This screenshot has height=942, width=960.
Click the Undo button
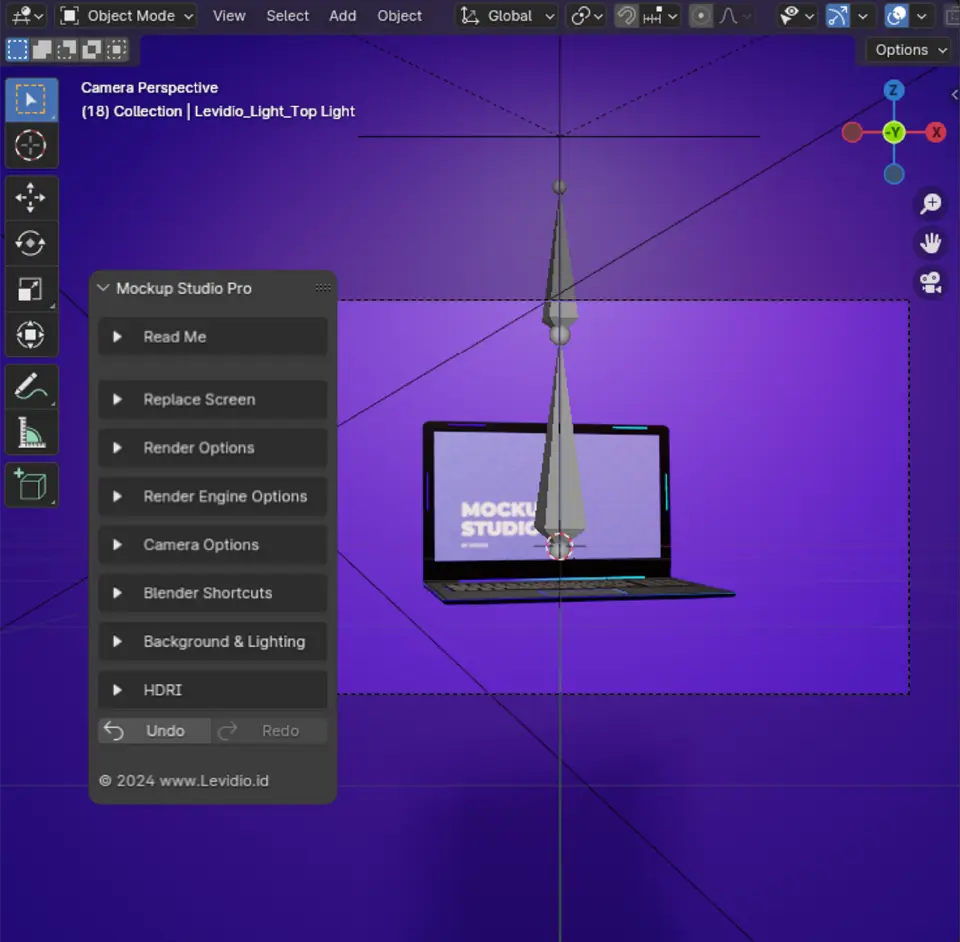click(154, 731)
